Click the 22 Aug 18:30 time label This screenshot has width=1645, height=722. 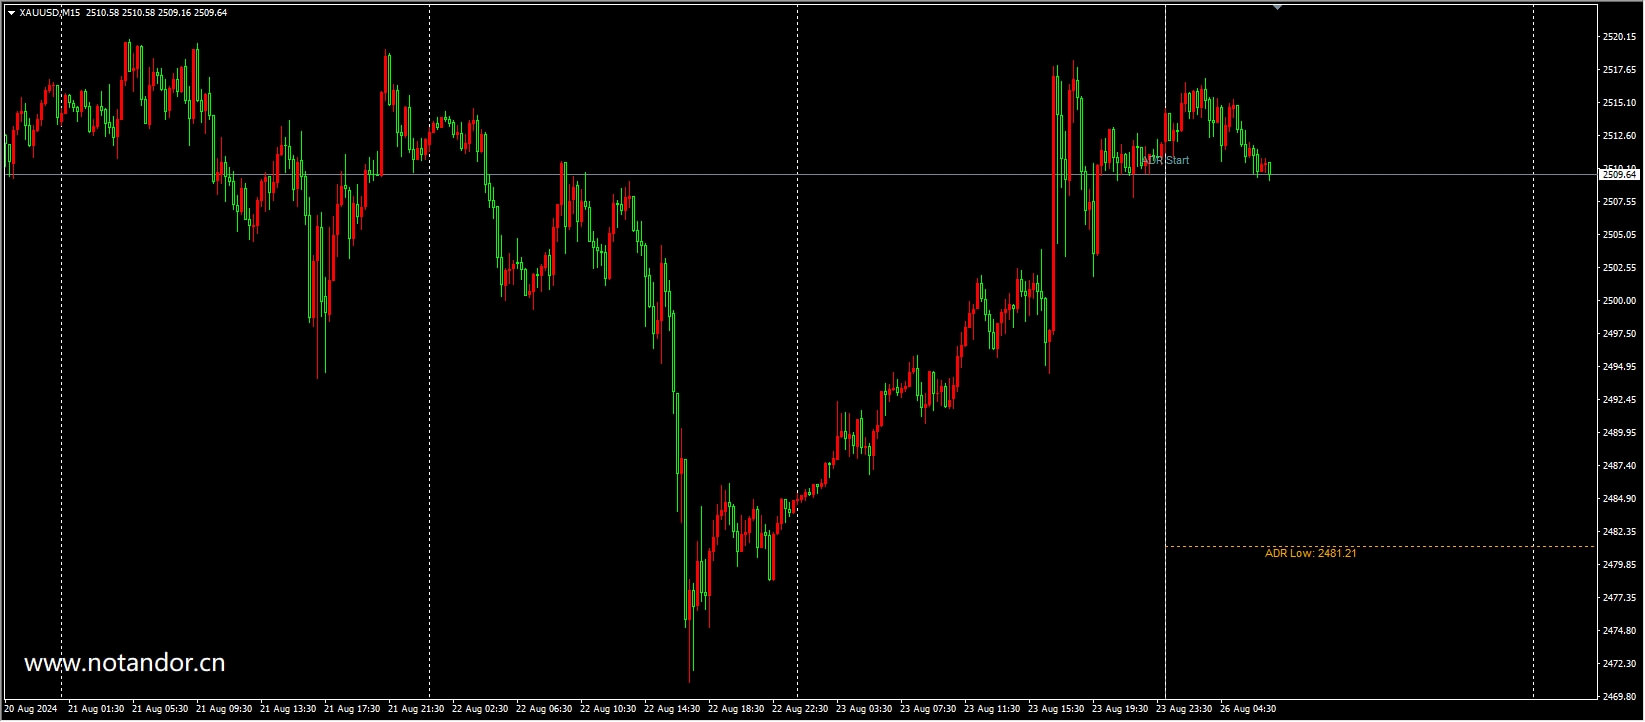736,709
